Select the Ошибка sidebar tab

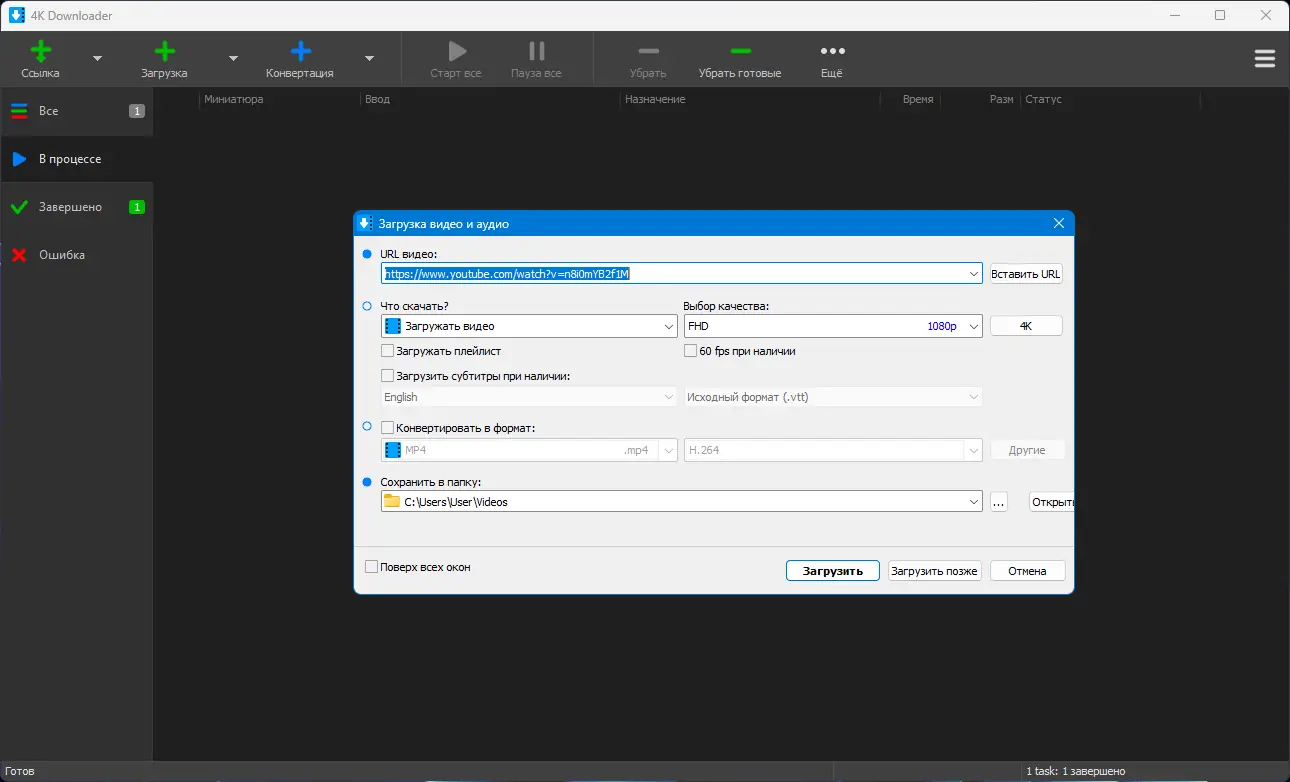[62, 255]
